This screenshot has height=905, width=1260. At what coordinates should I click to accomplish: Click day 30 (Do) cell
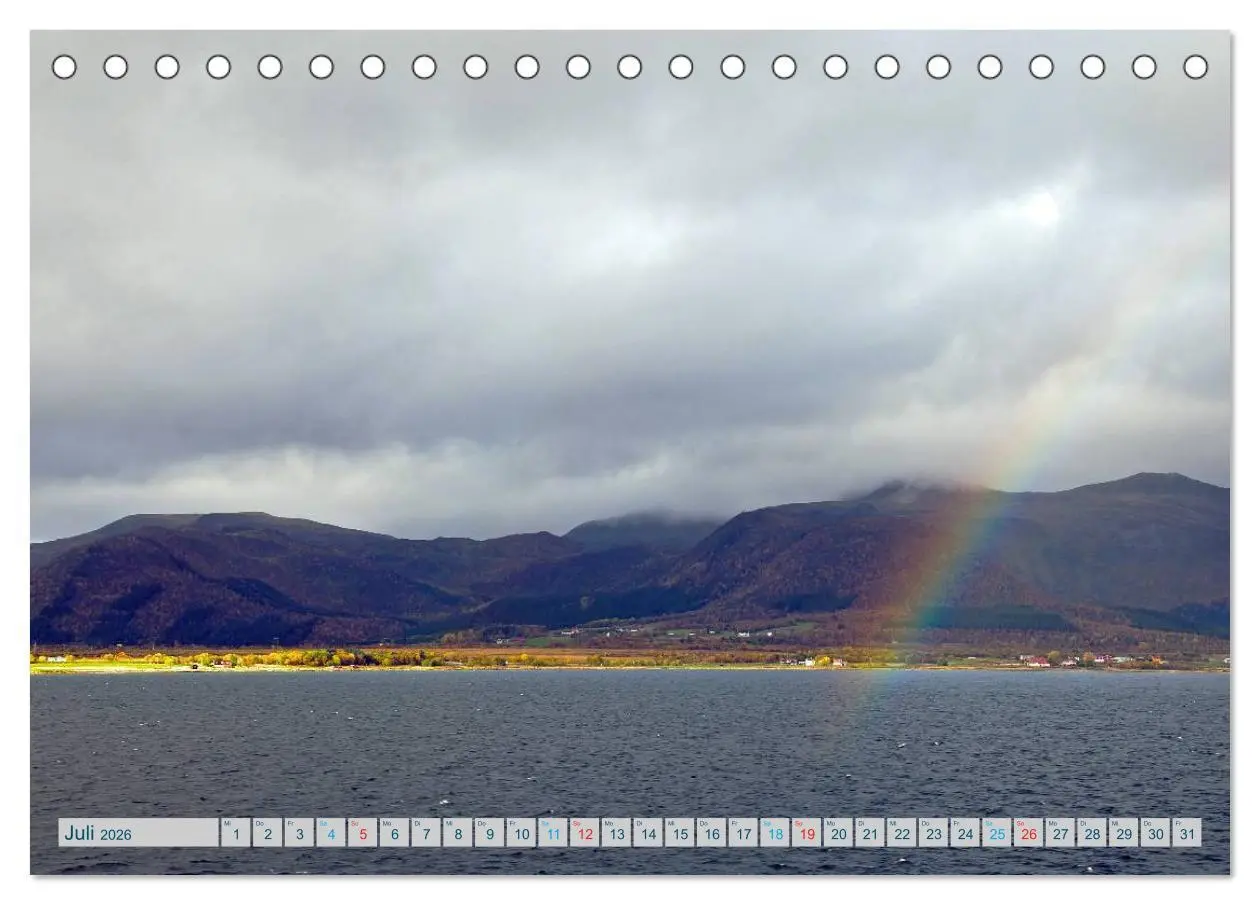1156,832
